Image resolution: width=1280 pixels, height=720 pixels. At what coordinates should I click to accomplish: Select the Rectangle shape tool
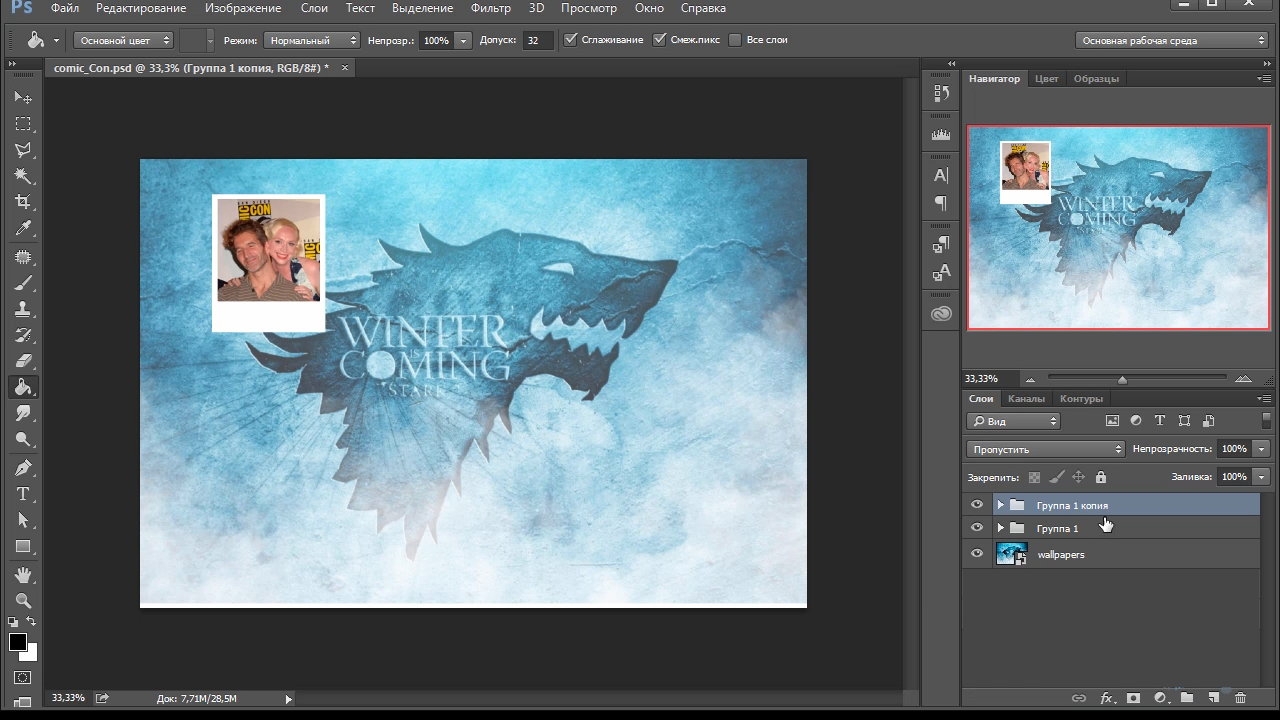[23, 547]
